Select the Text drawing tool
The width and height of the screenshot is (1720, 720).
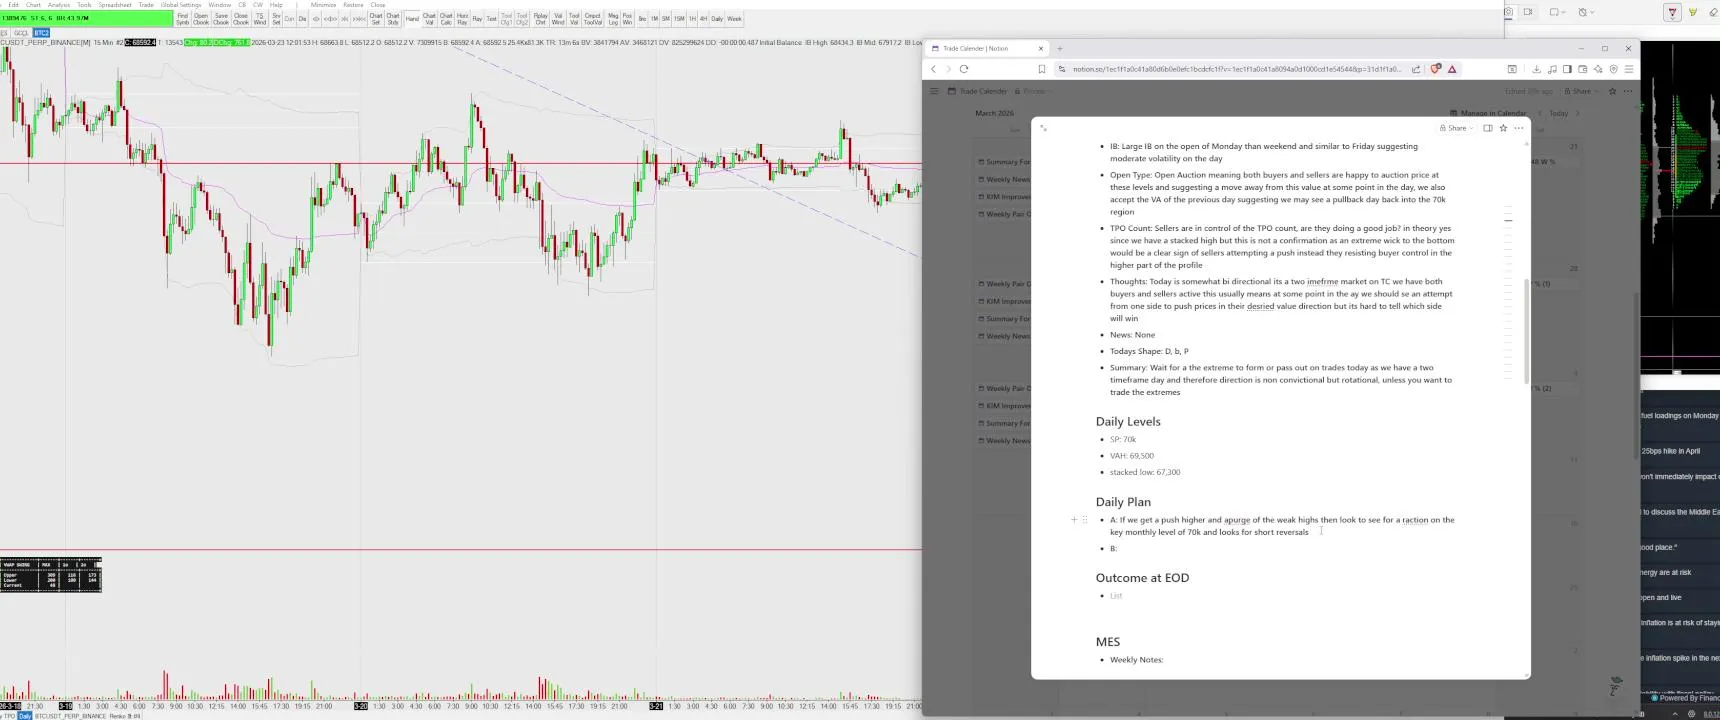pos(491,19)
